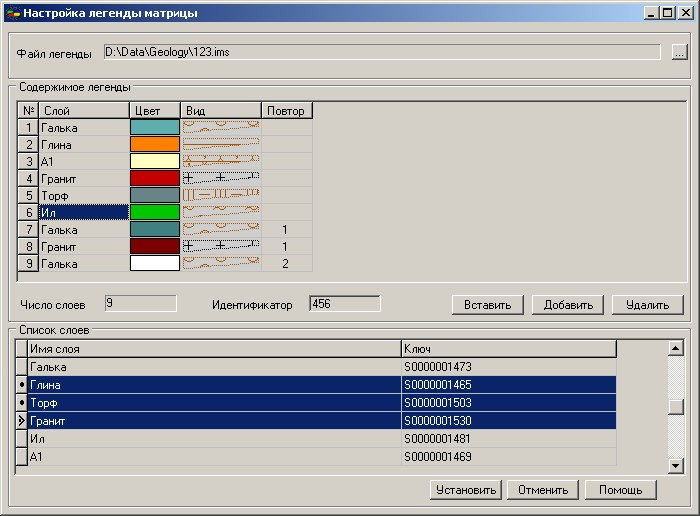Click the dark red swatch in row 8
Image resolution: width=700 pixels, height=516 pixels.
click(155, 246)
